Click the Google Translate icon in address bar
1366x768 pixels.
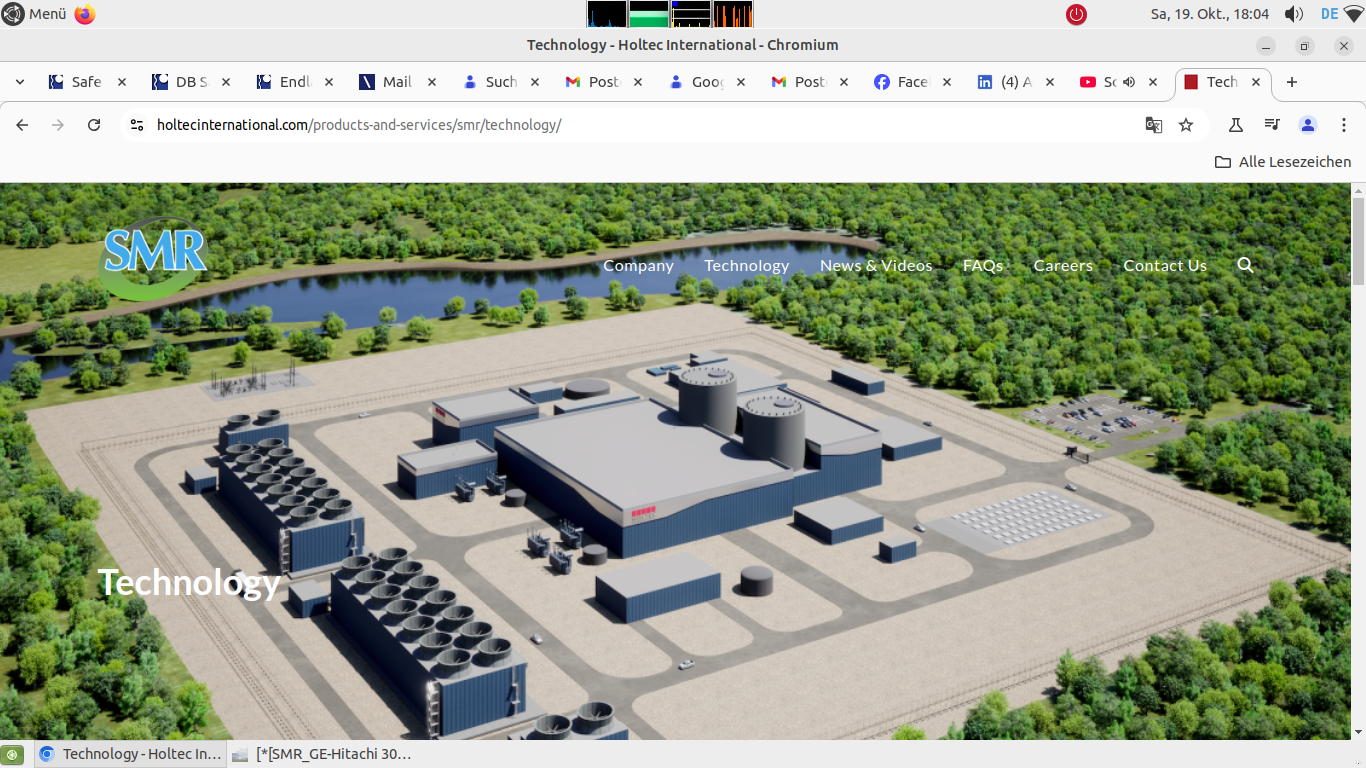click(1154, 125)
